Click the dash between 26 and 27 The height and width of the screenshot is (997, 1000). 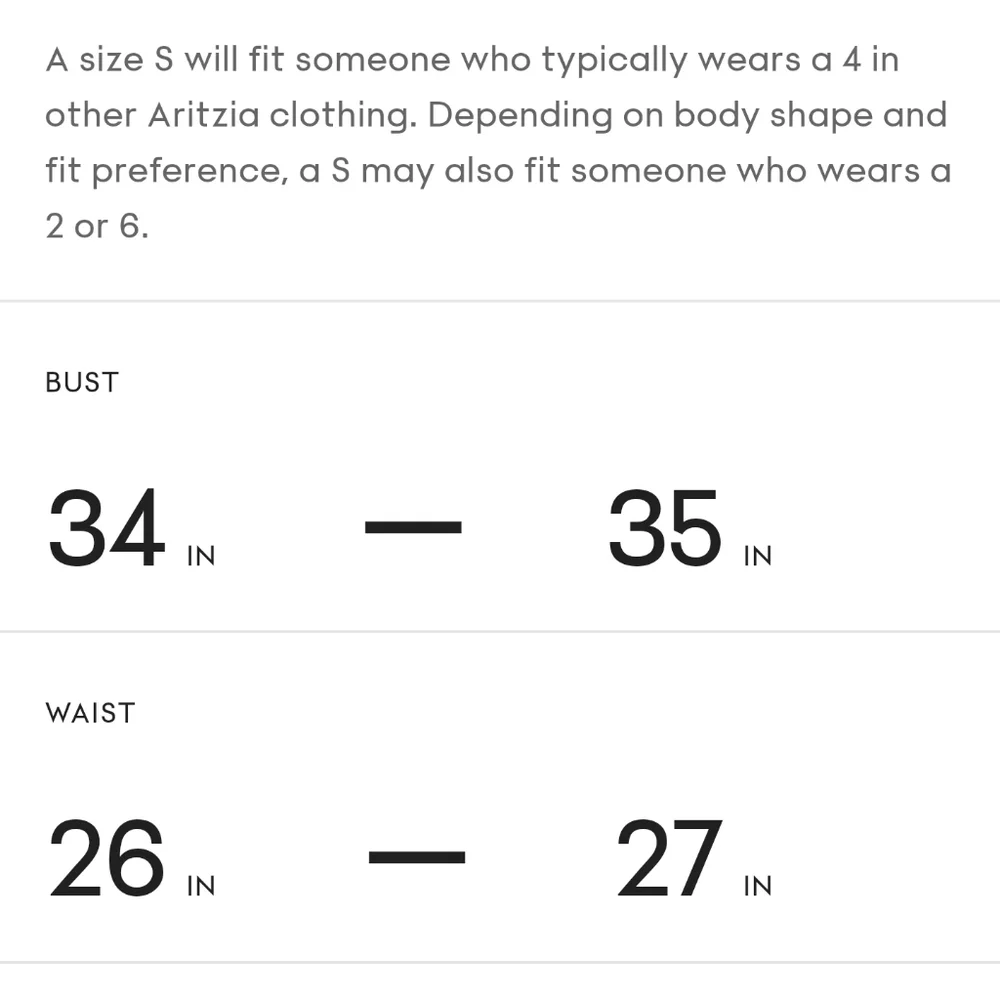click(416, 857)
